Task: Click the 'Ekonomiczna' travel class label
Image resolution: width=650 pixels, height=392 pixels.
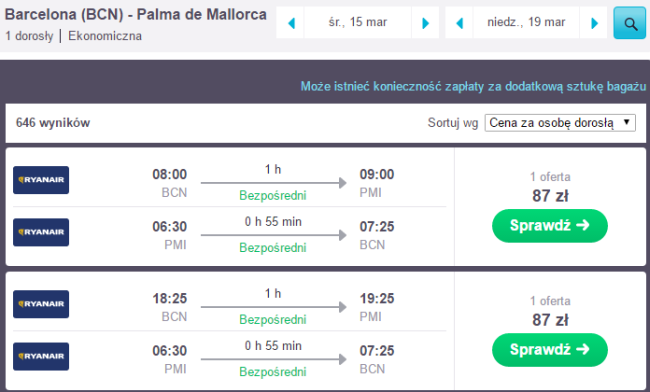Action: 105,36
